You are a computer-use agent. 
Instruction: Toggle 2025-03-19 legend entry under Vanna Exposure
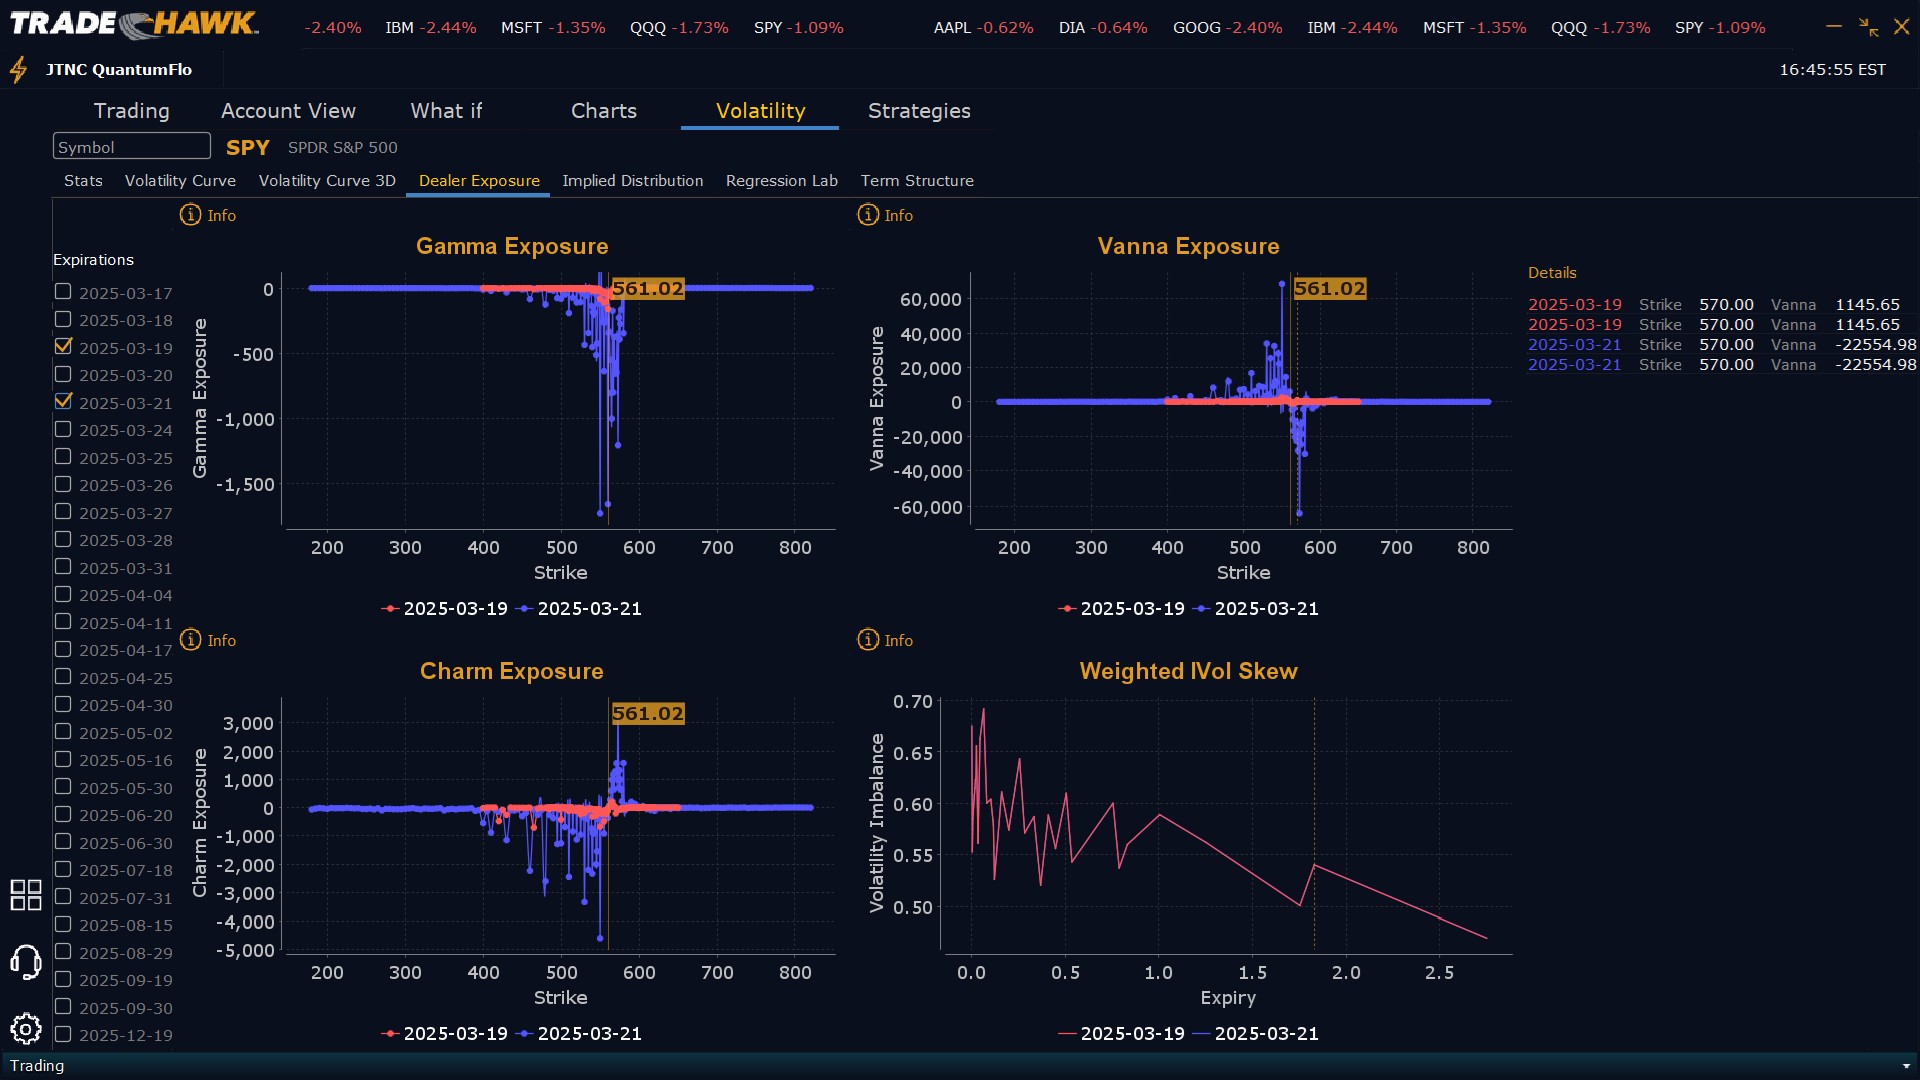coord(1131,609)
